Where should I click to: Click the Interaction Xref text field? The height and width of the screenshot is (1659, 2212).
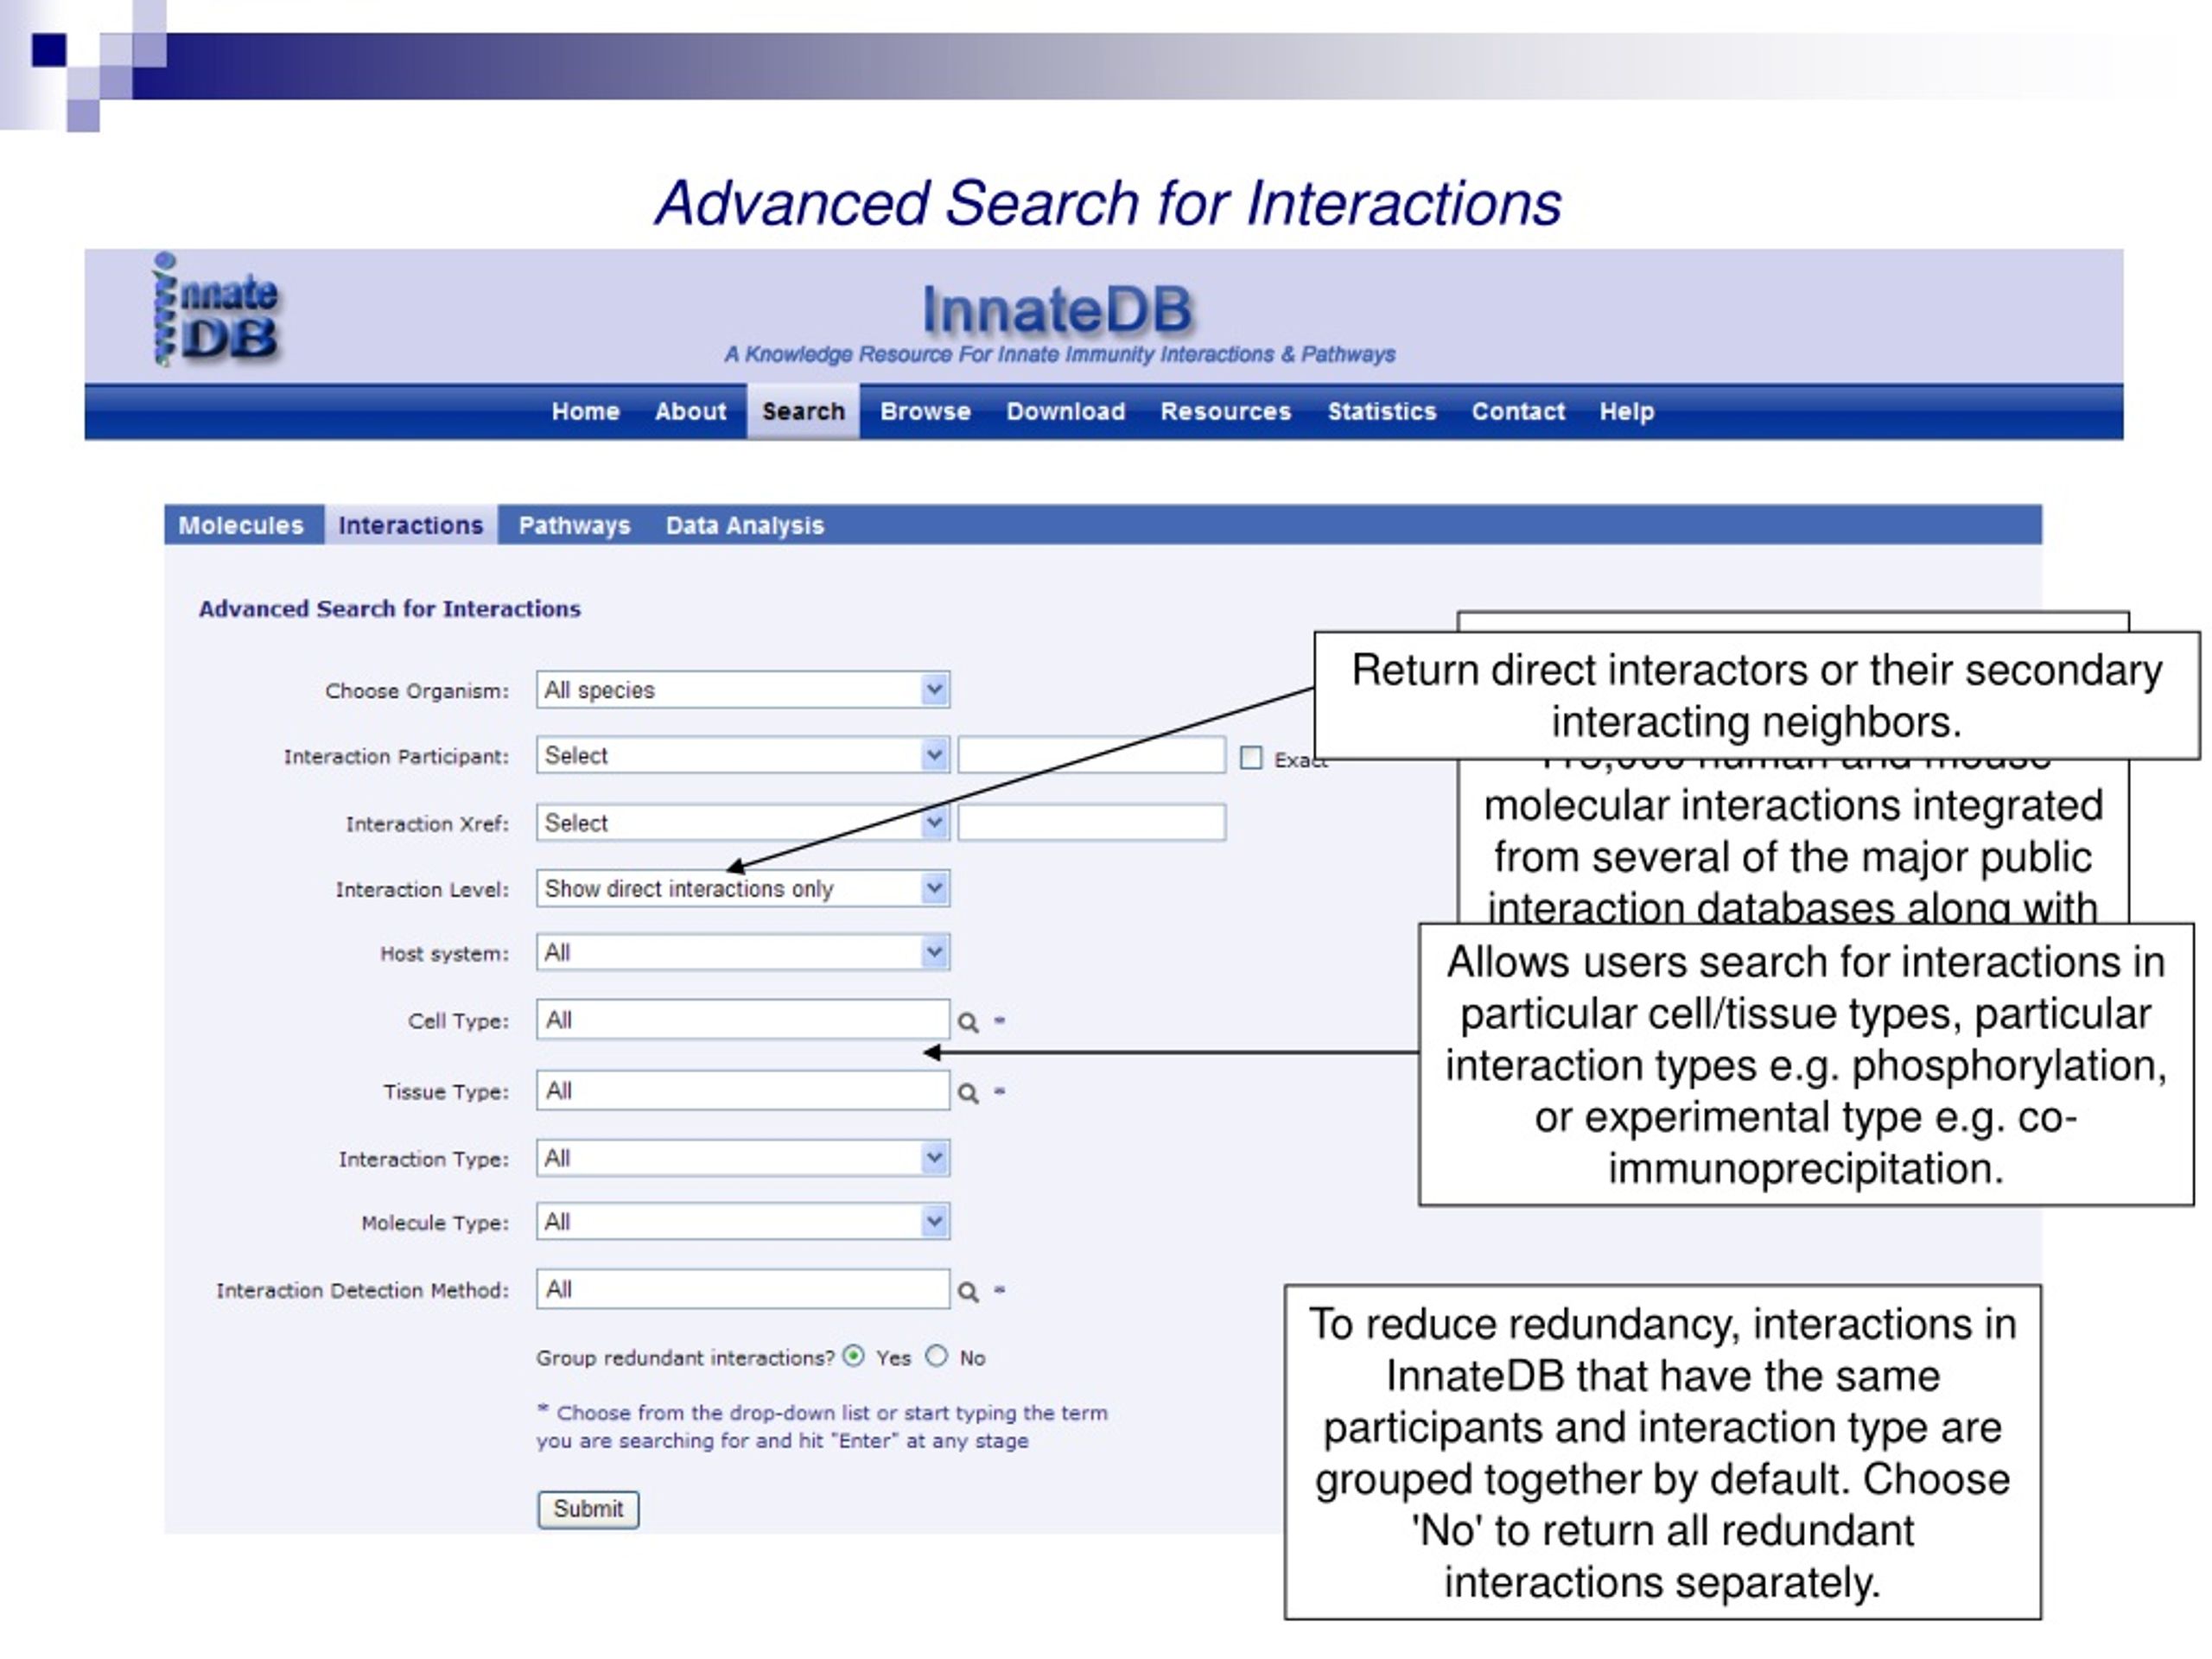[1092, 823]
